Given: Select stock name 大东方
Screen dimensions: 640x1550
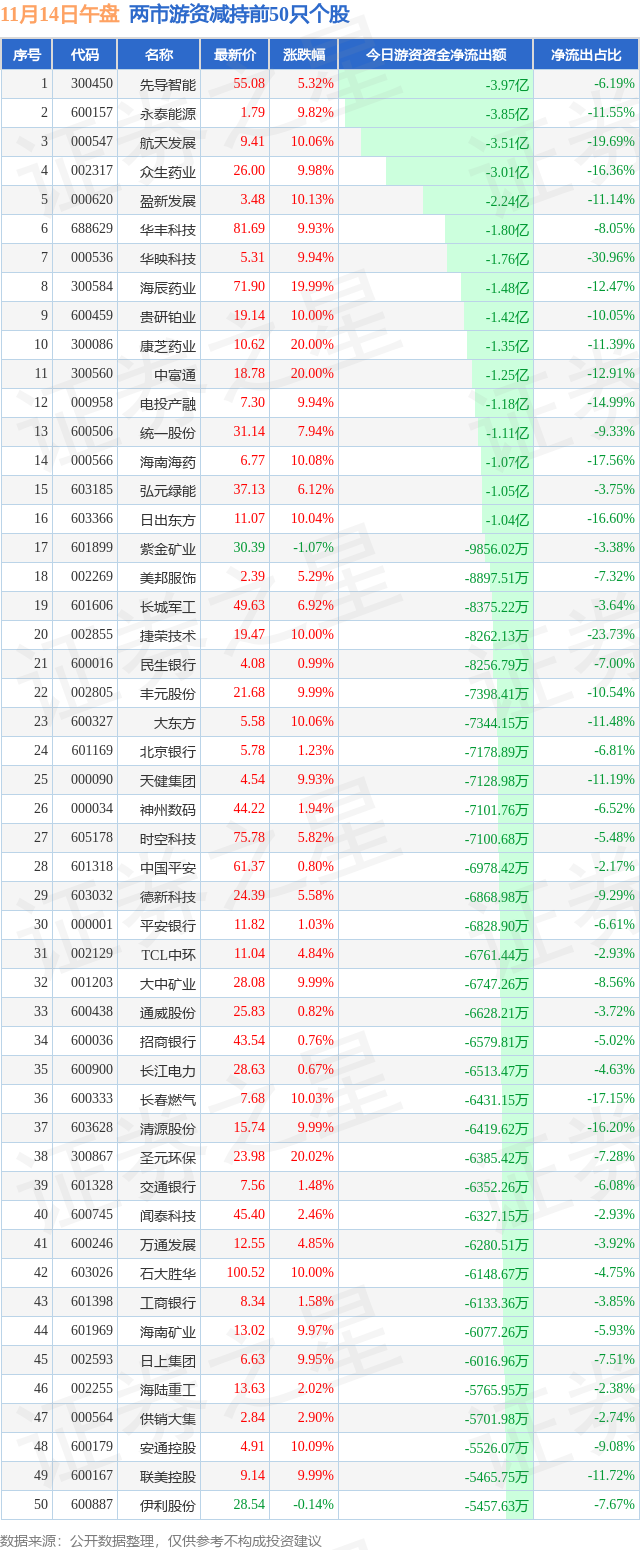Looking at the screenshot, I should tap(175, 722).
